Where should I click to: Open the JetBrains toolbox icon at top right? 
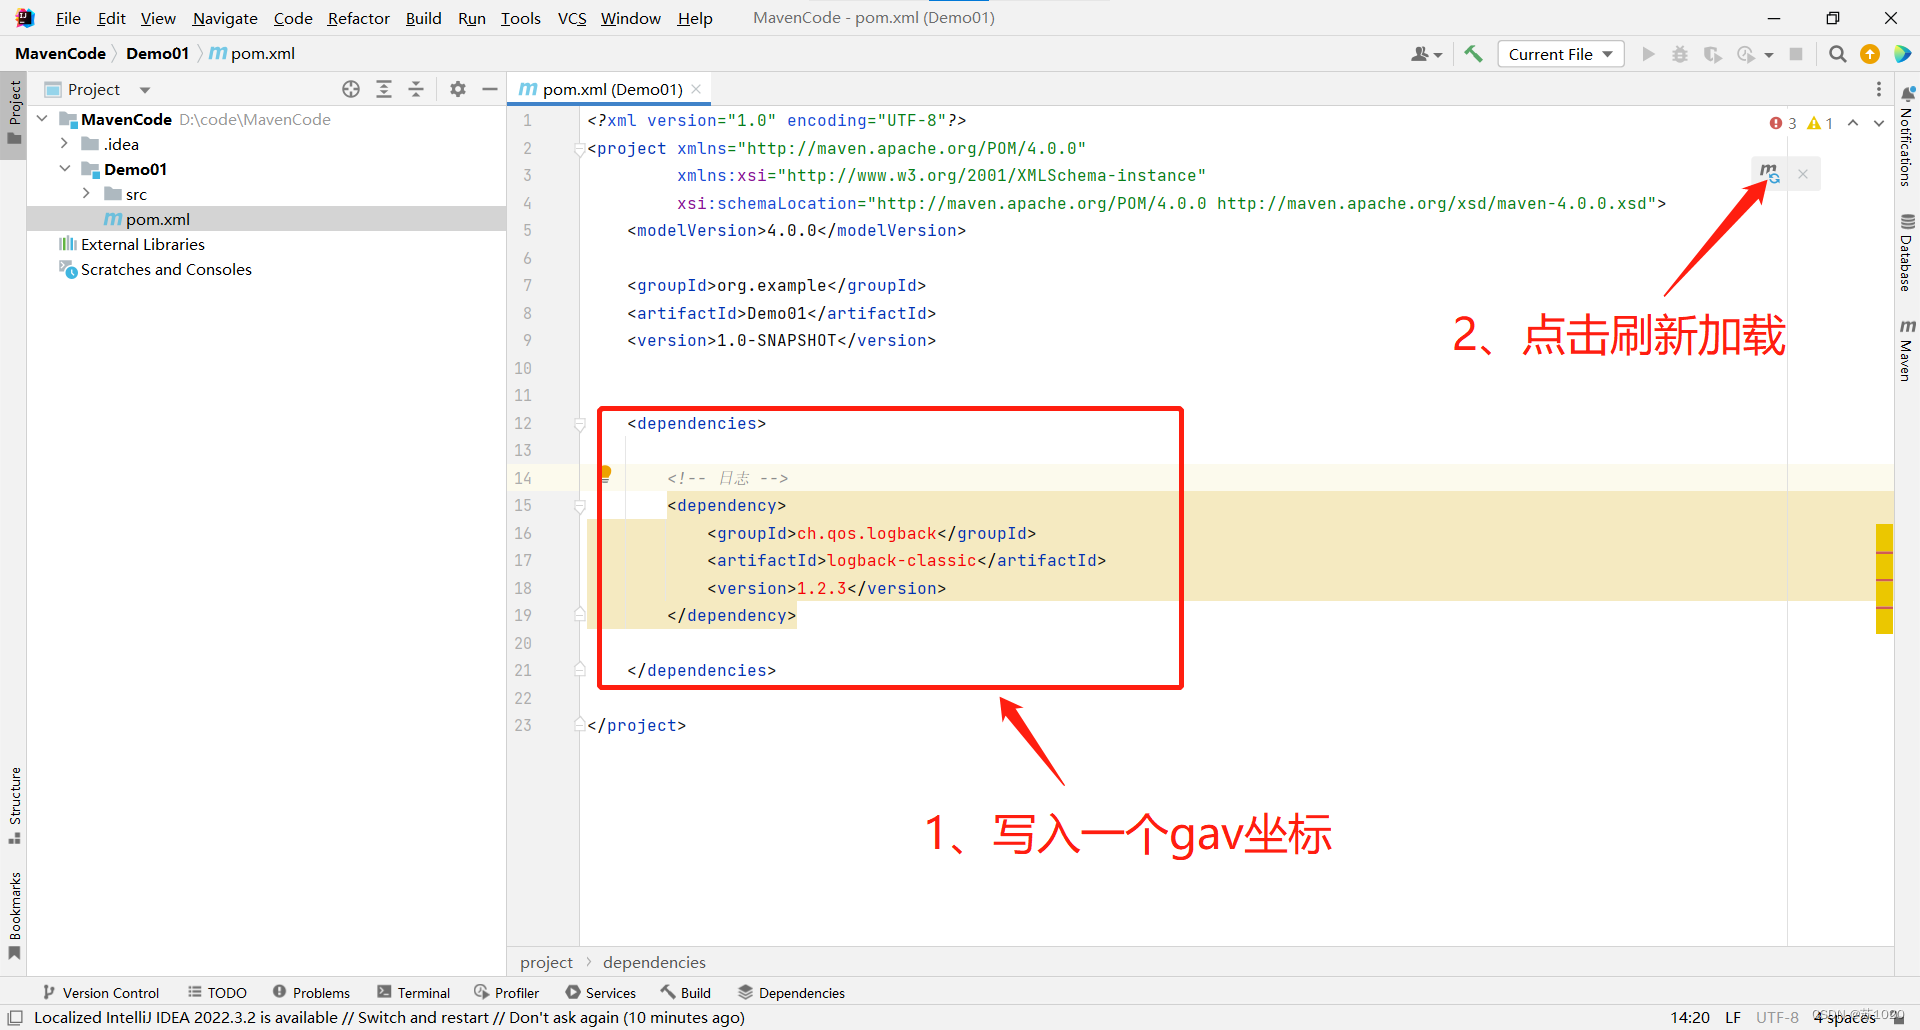coord(1902,54)
